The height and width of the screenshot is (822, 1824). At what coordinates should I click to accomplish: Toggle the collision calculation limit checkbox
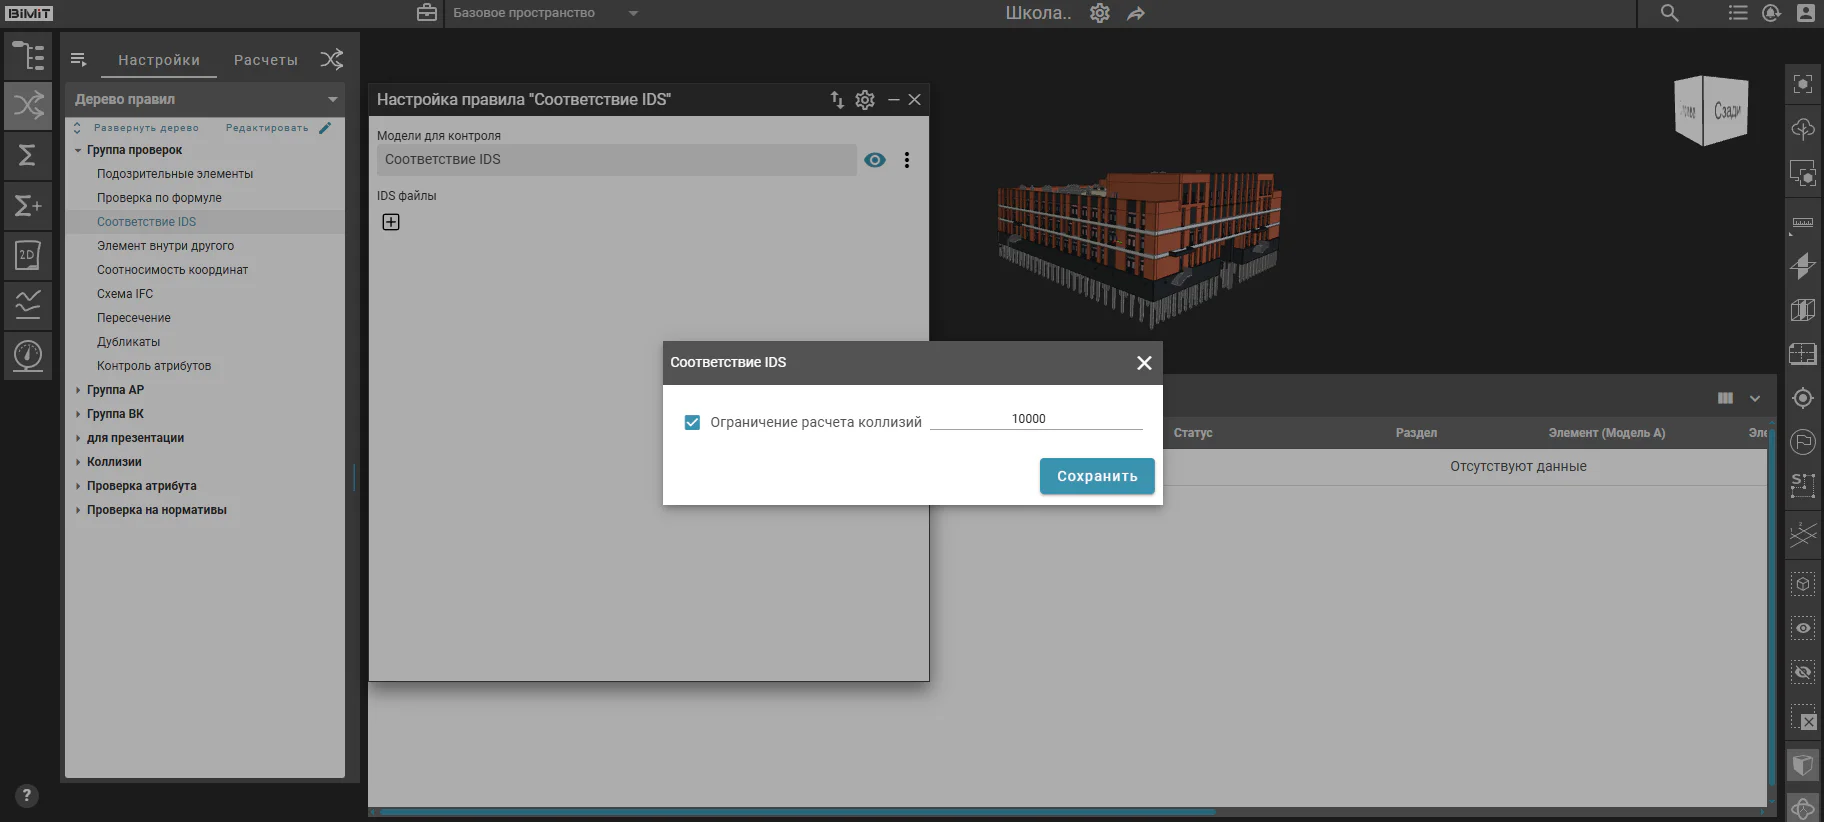[x=692, y=422]
